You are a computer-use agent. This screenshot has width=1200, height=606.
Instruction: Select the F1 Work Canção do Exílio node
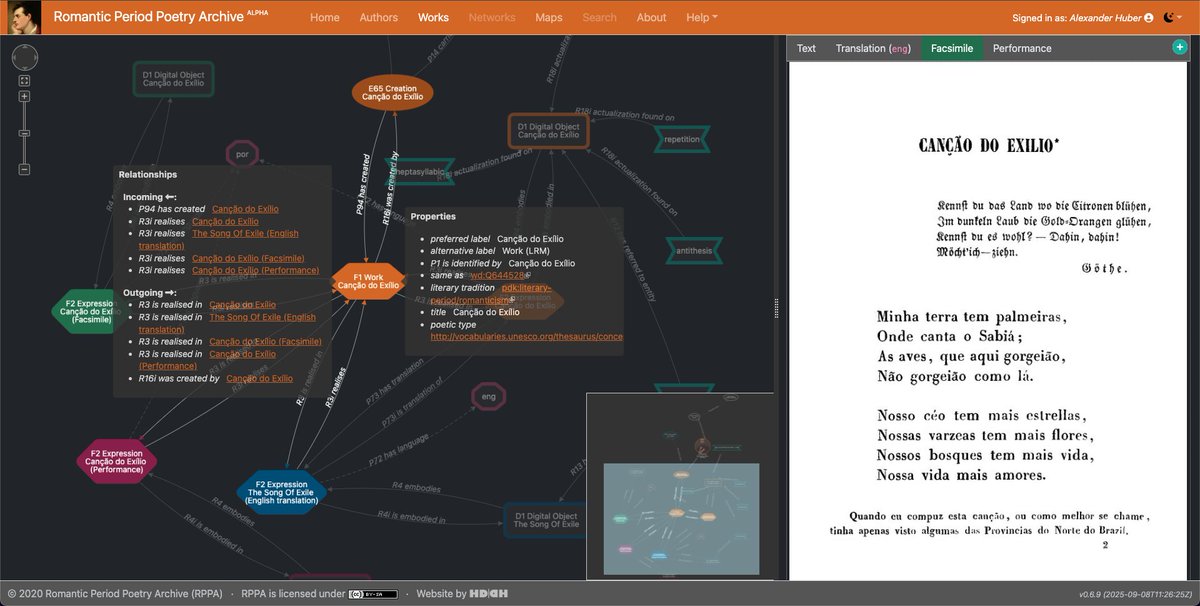368,280
